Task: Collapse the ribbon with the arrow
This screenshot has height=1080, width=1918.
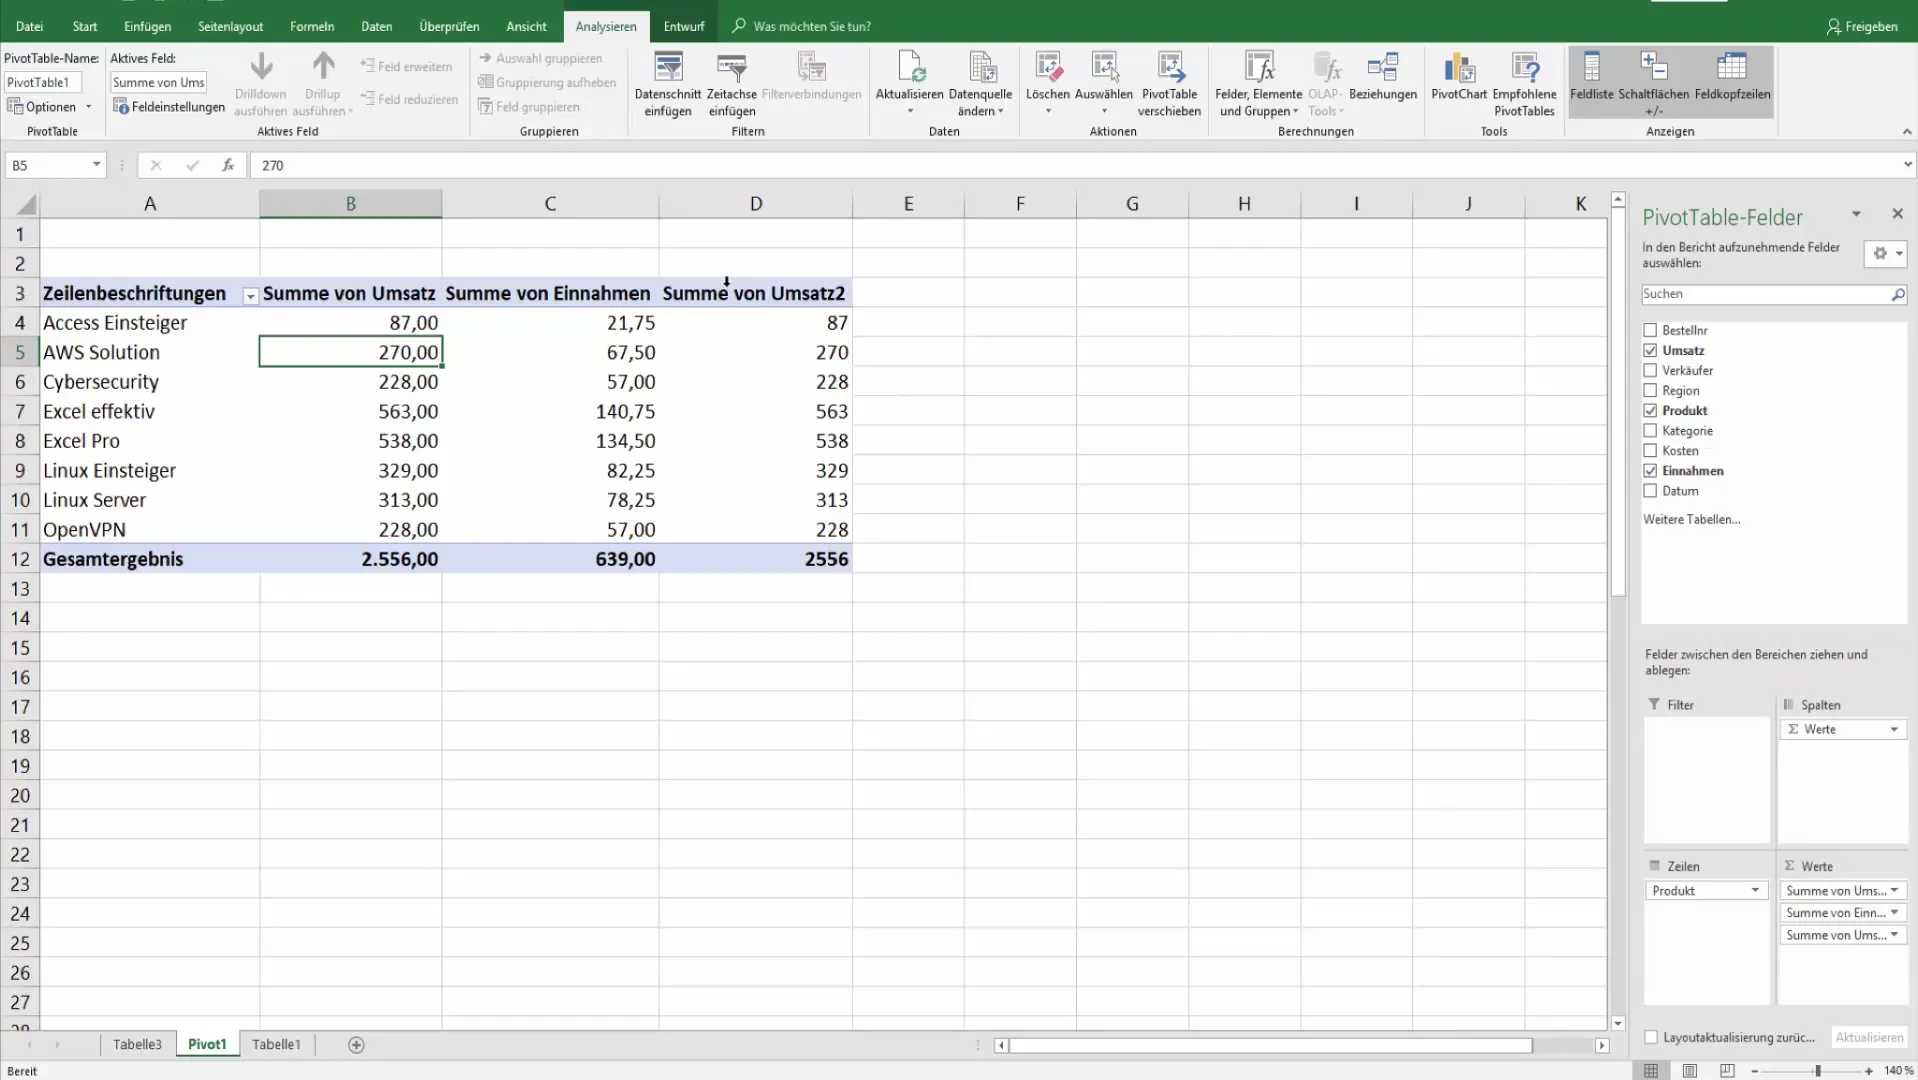Action: click(1906, 132)
